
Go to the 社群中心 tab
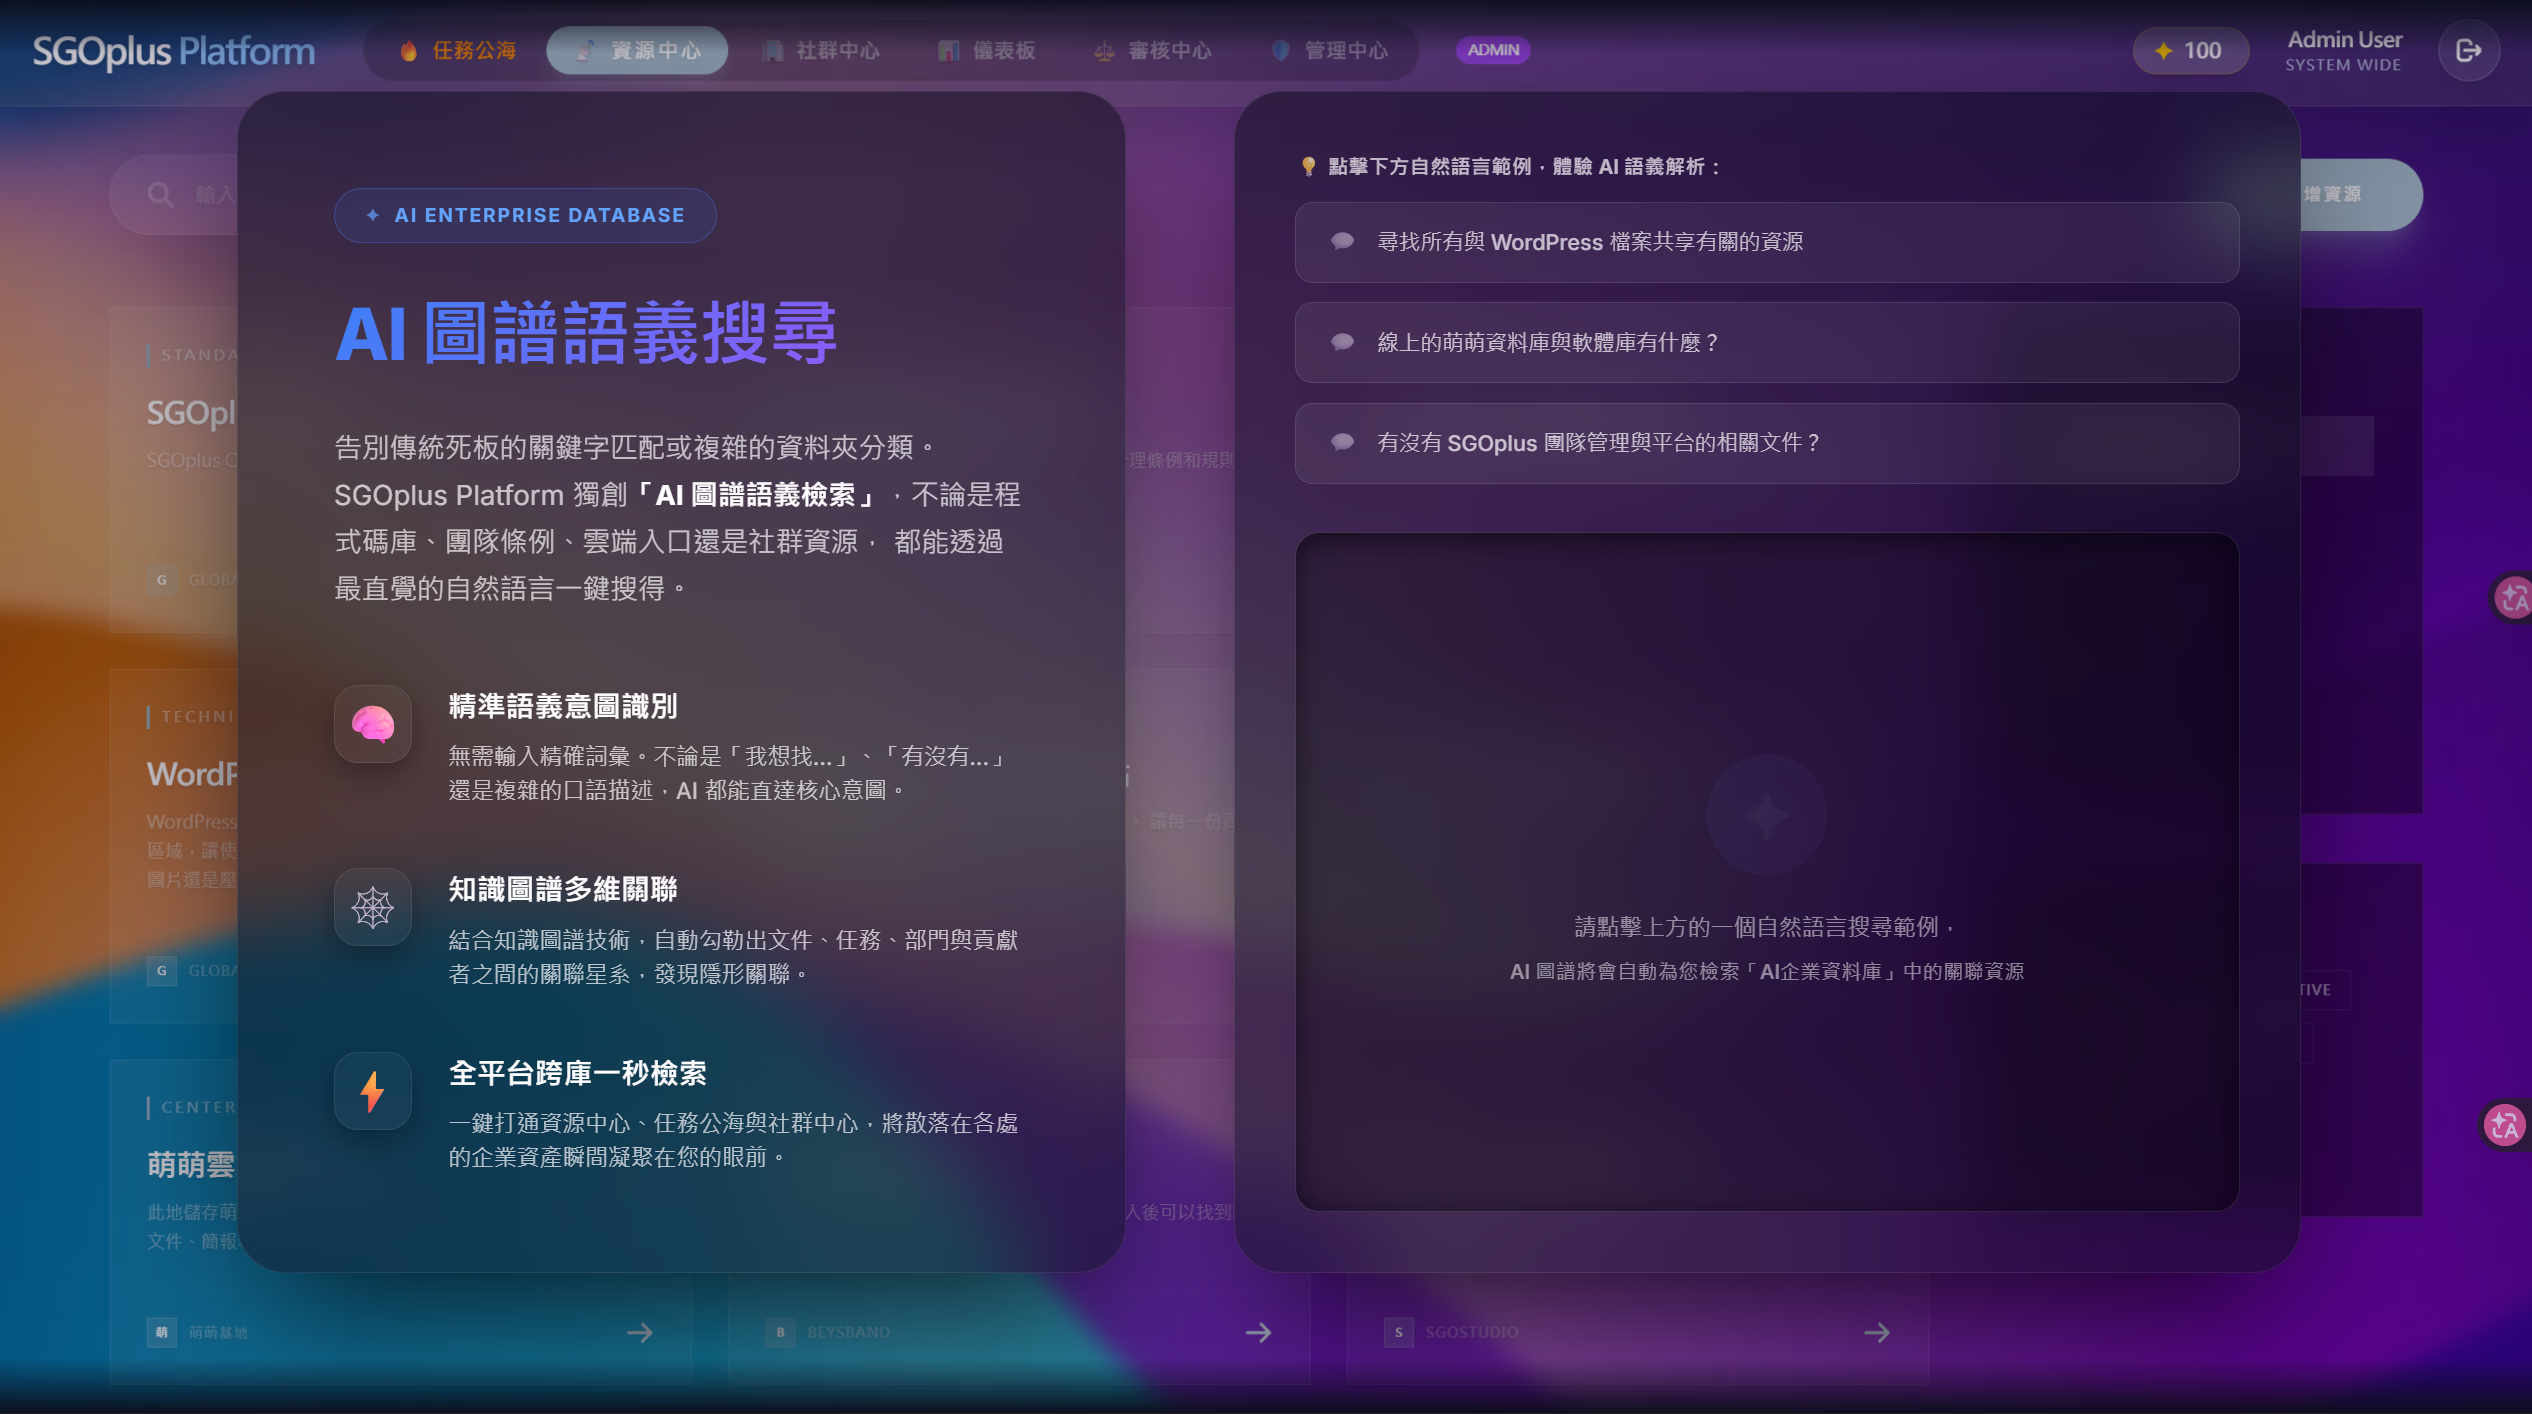tap(819, 50)
